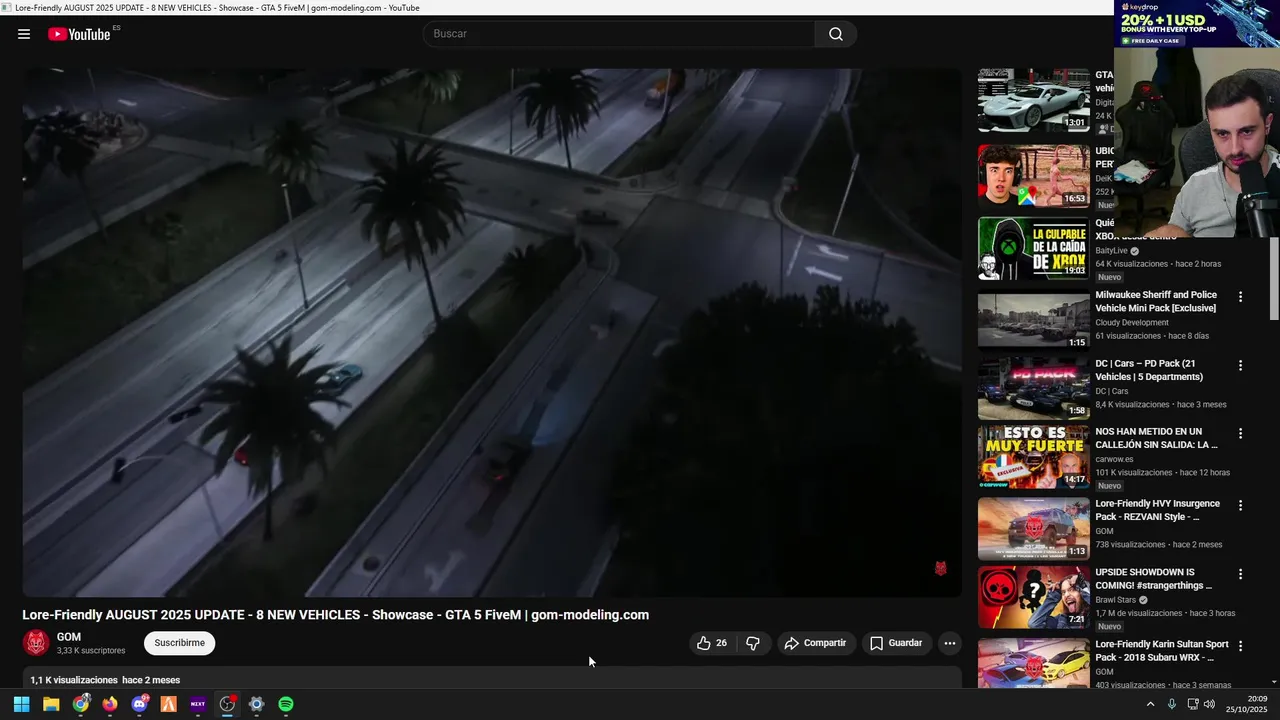Open HVY Insurgence 1:13 thumbnail
1280x720 pixels.
coord(1034,529)
